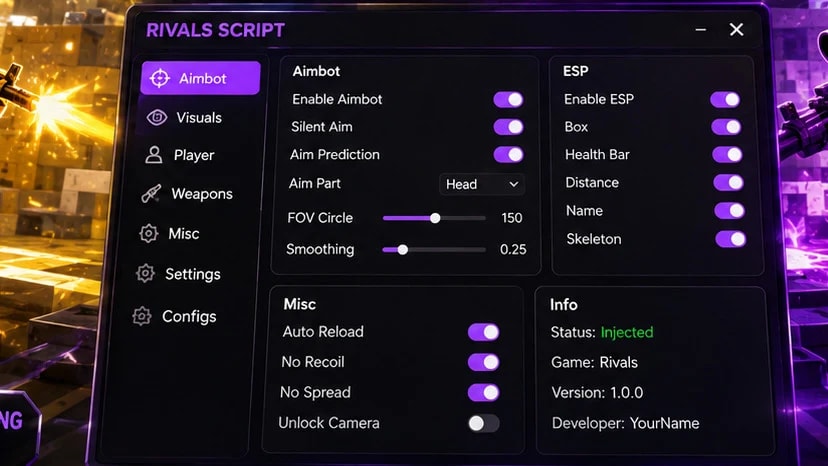Select the Configs menu label
Viewport: 828px width, 466px height.
pyautogui.click(x=189, y=316)
